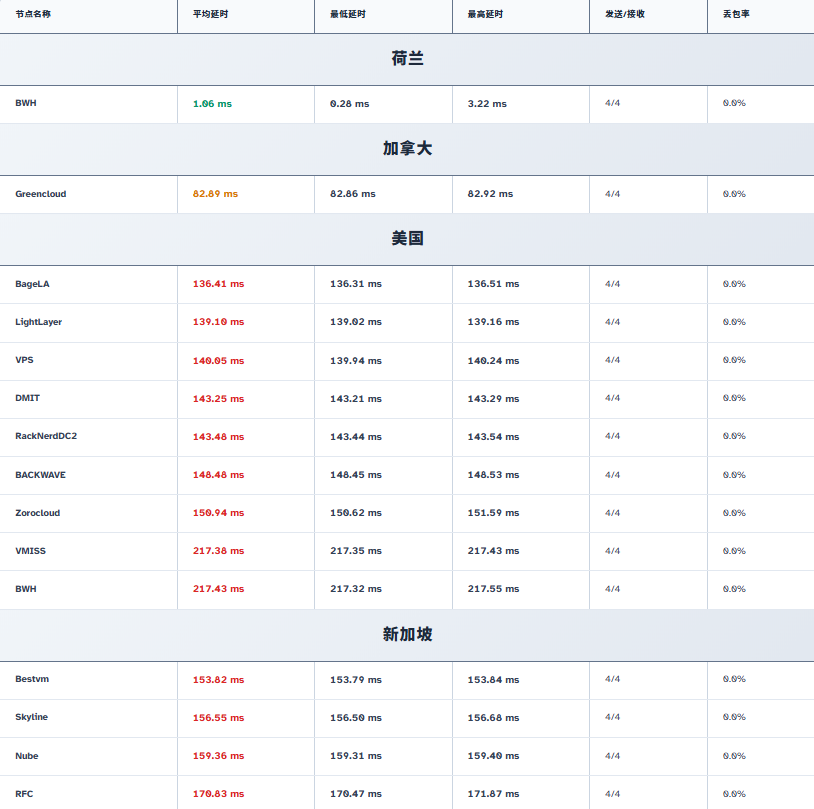Click the 节点名称 column header
Image resolution: width=814 pixels, height=809 pixels.
tap(33, 14)
